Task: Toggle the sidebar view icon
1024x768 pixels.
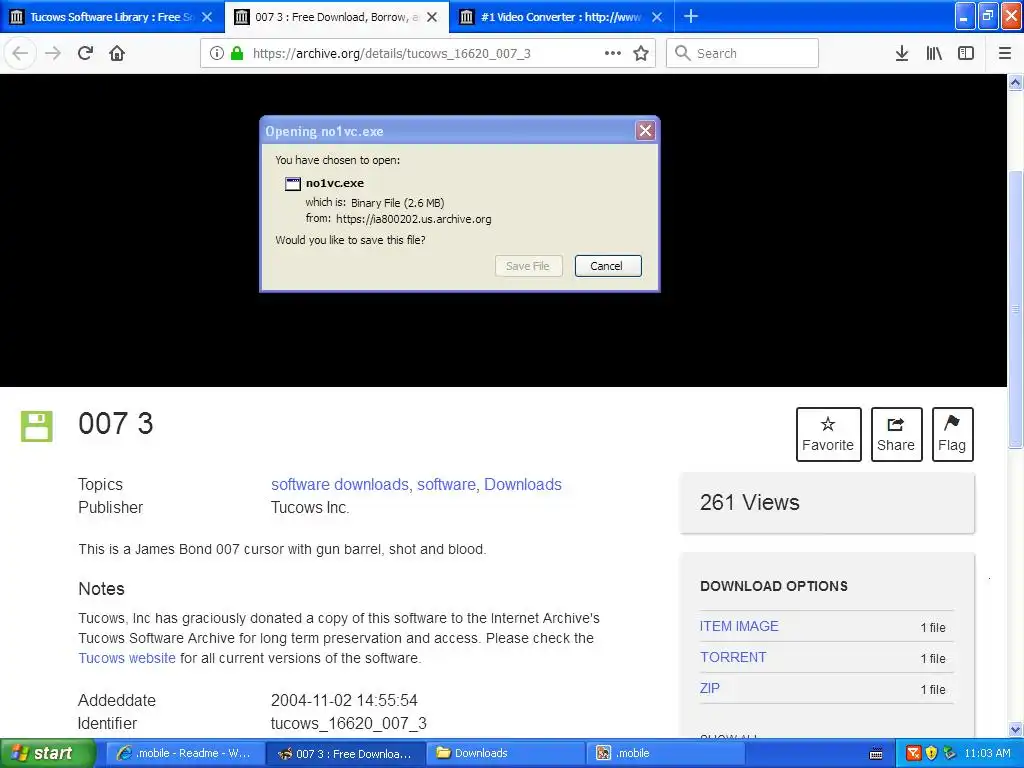Action: pyautogui.click(x=966, y=53)
